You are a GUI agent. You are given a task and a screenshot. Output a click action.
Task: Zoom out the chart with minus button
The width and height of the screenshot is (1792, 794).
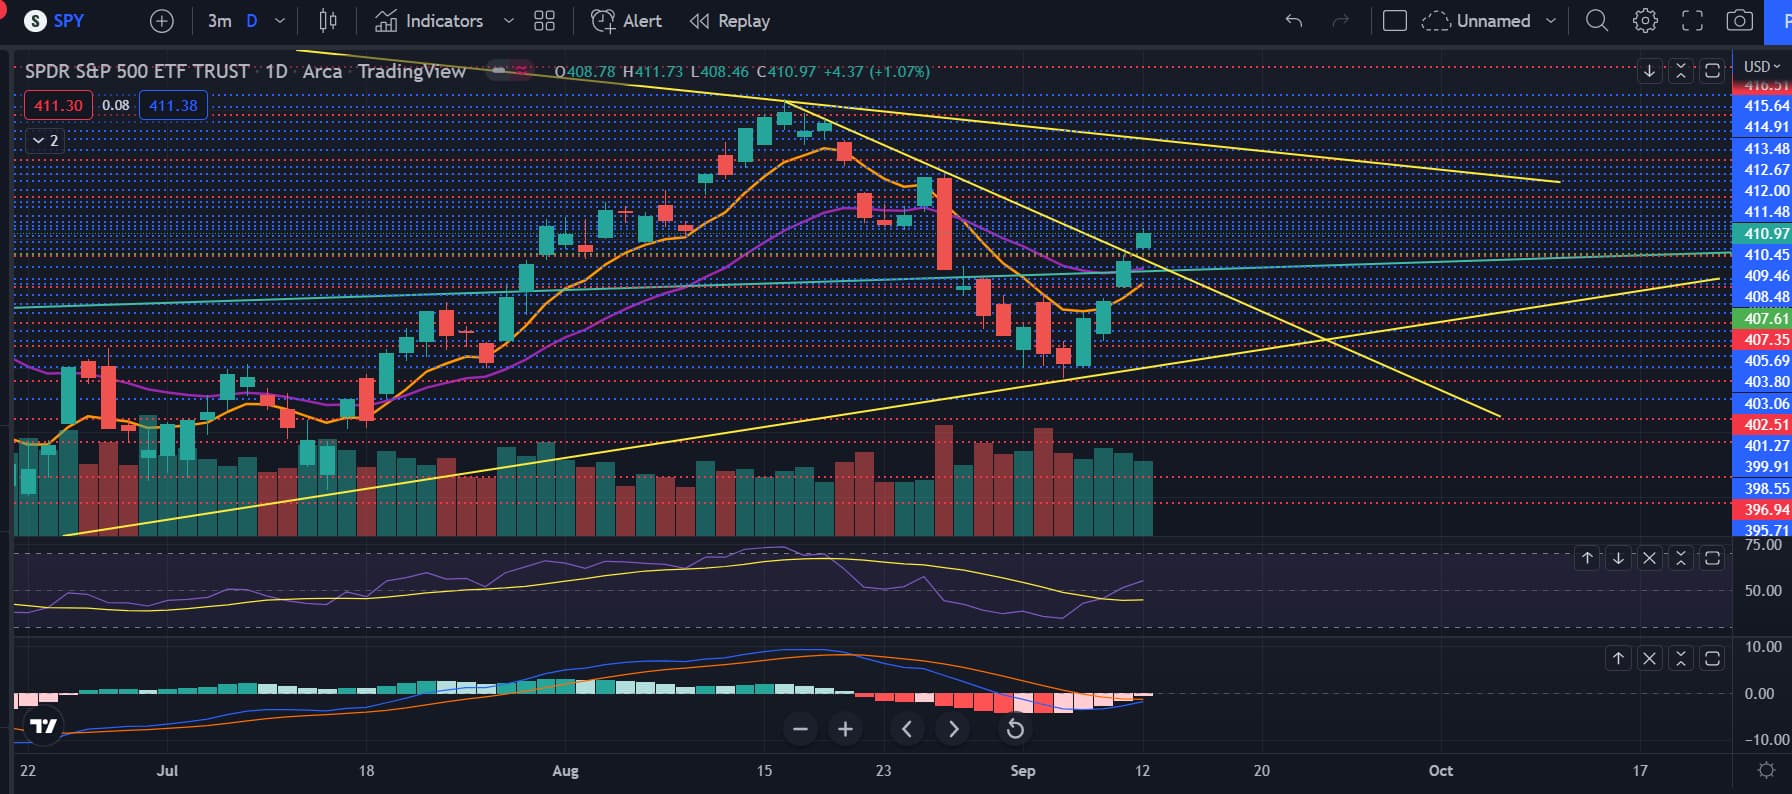click(800, 729)
